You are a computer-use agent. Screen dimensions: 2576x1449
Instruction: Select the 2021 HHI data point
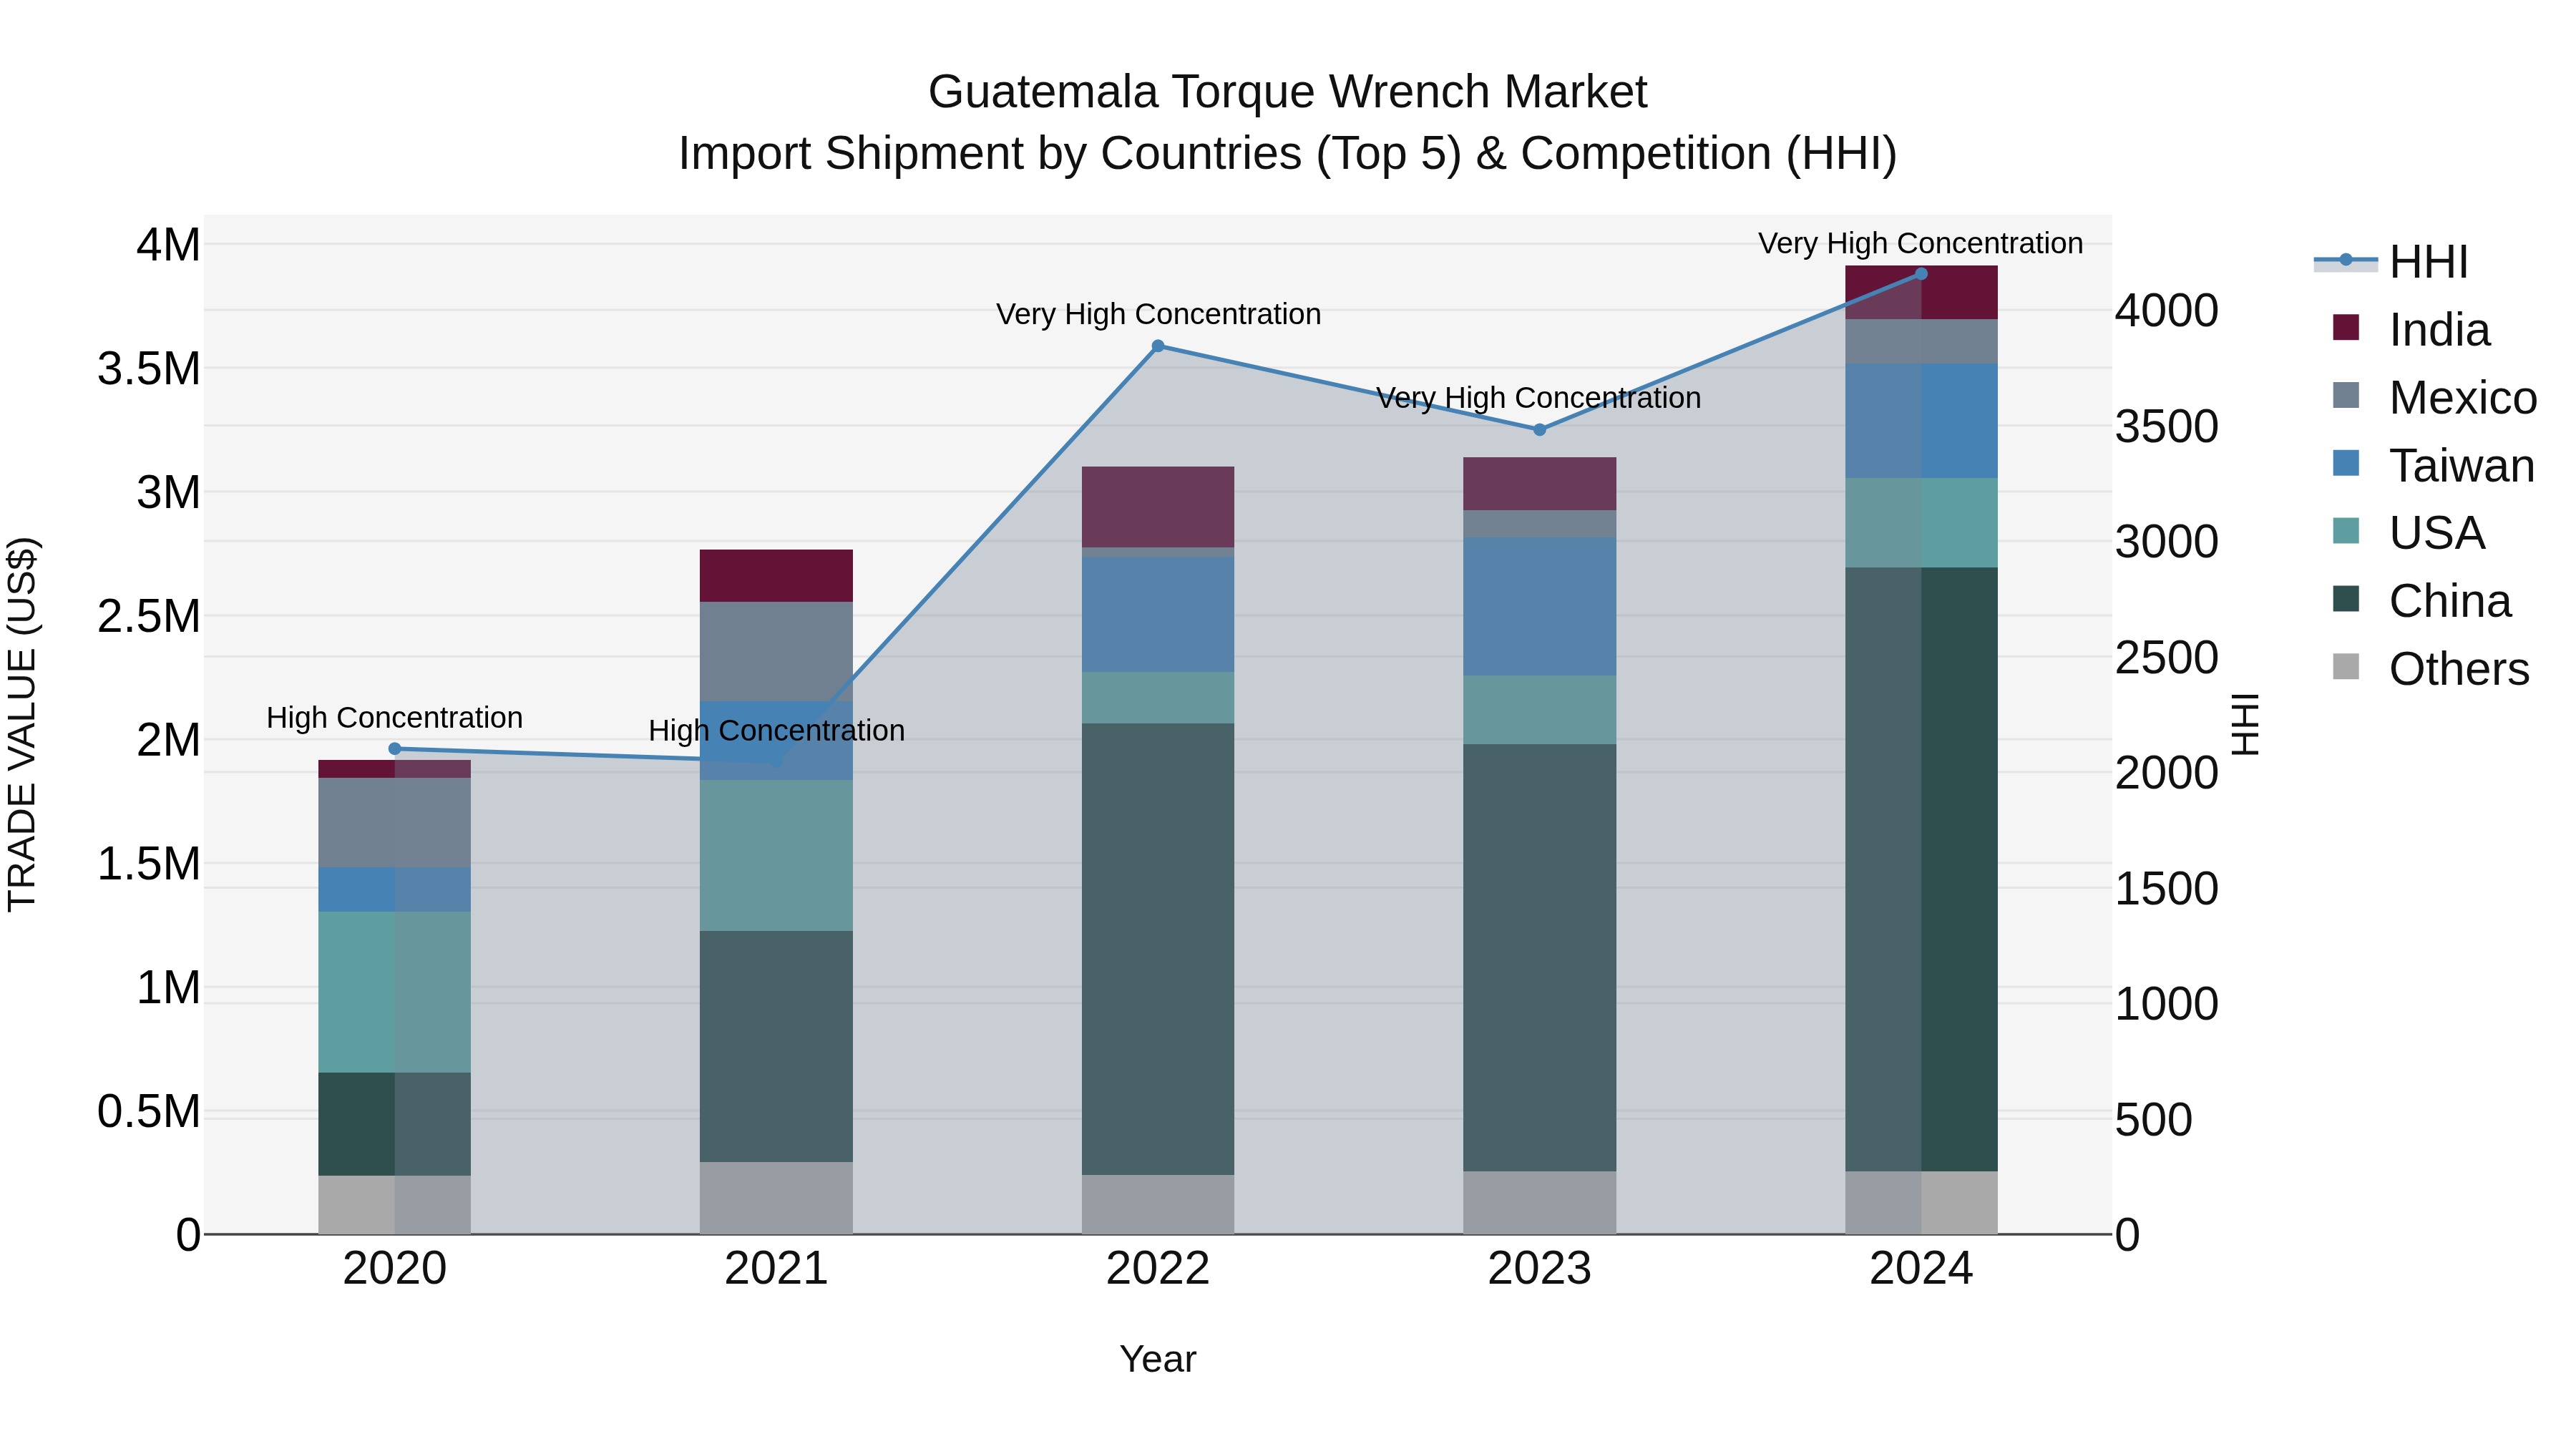(776, 762)
